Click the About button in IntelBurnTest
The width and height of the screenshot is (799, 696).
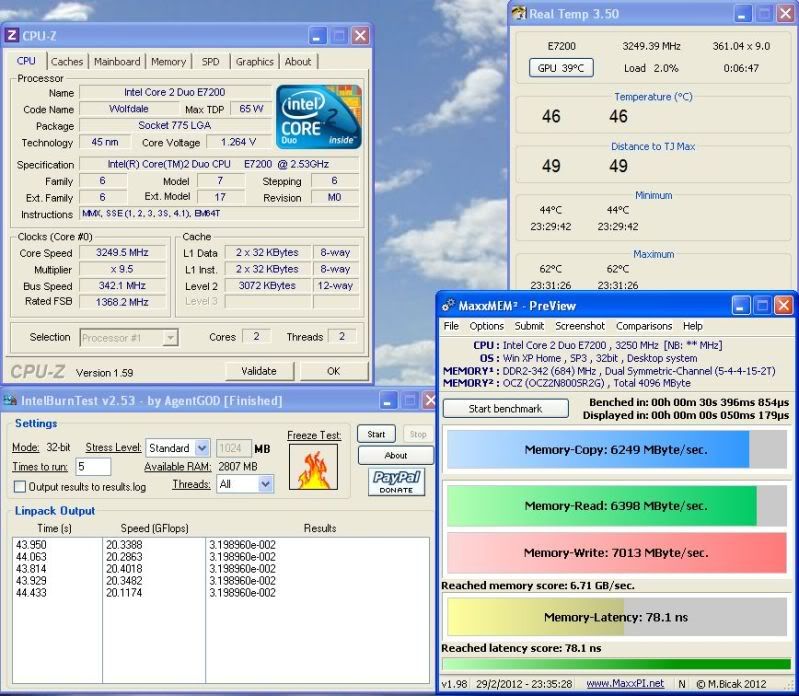pos(395,455)
